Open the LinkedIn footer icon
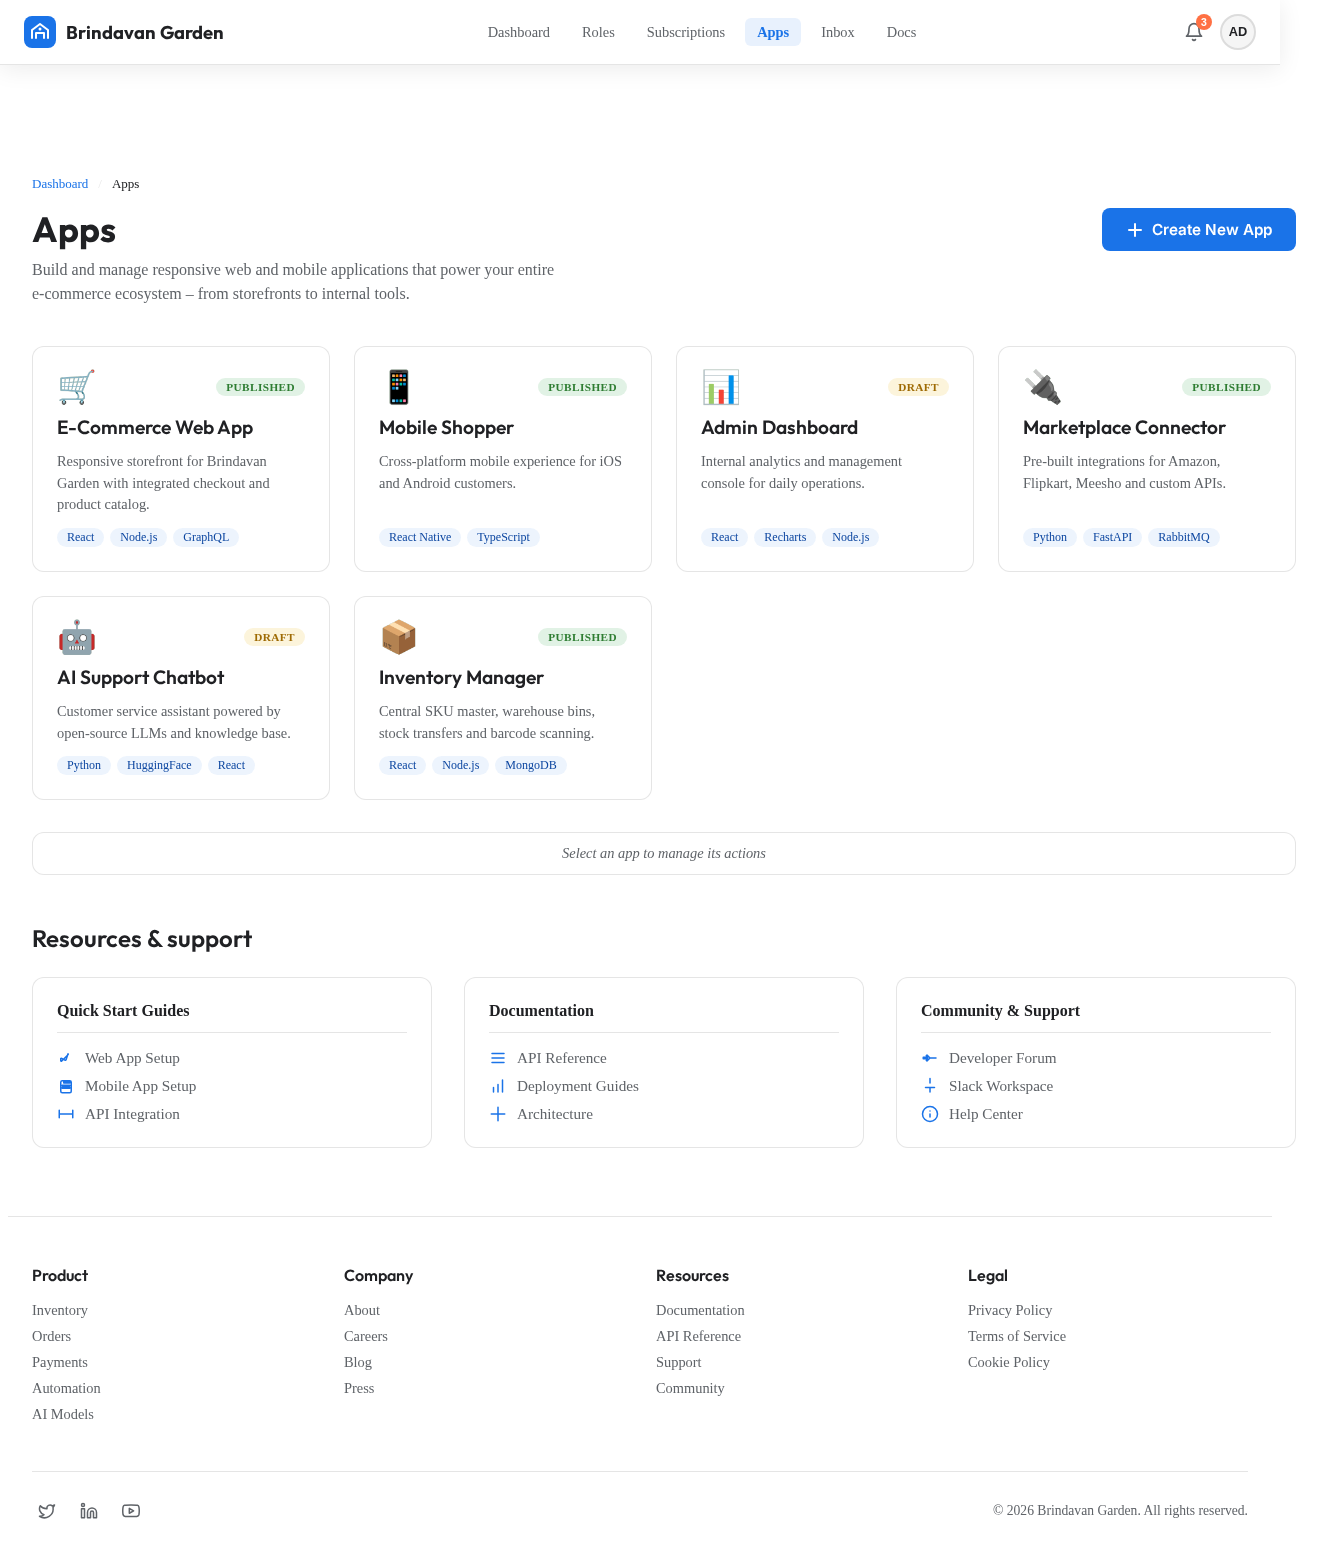This screenshot has width=1320, height=1558. pyautogui.click(x=89, y=1511)
